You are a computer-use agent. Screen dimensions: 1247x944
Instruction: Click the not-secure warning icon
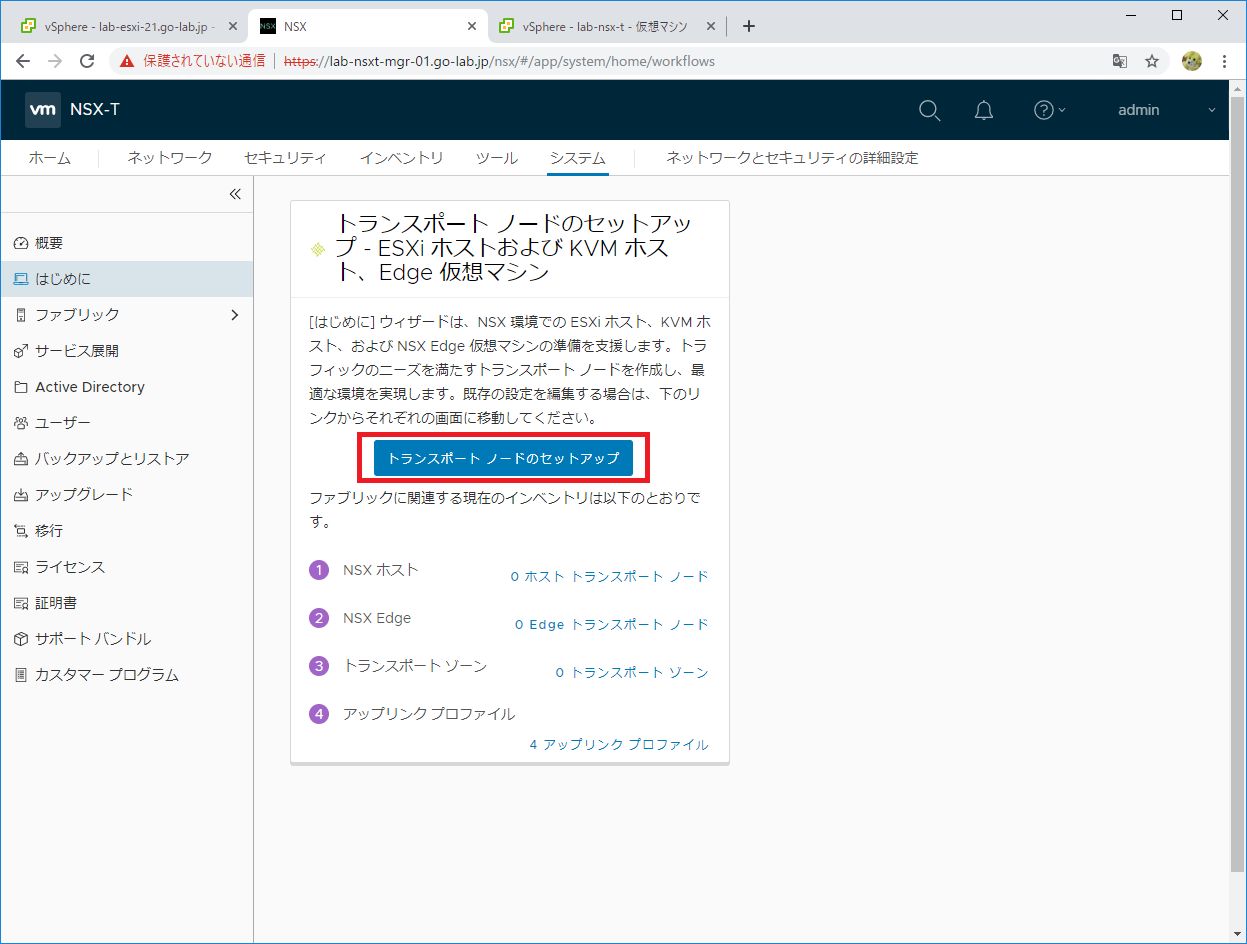pos(127,61)
